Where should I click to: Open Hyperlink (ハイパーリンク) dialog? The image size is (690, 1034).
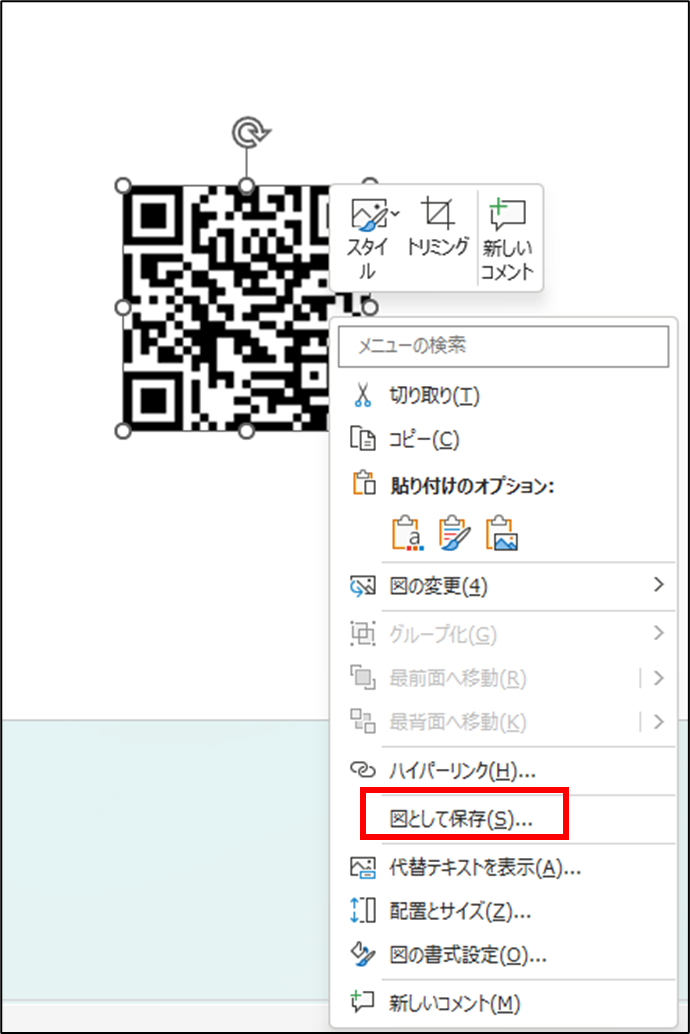(462, 770)
